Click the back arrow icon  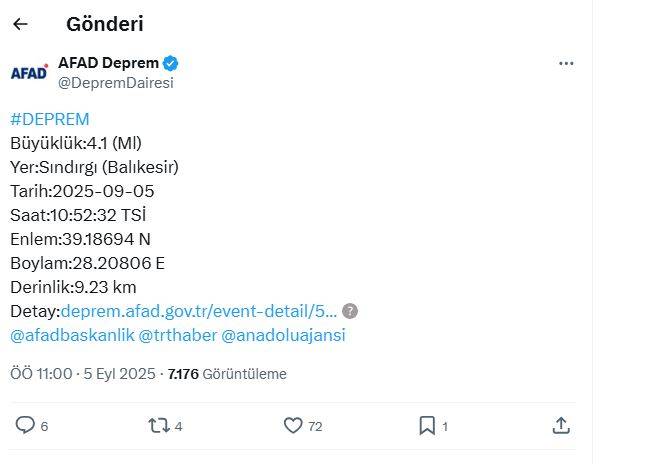pos(20,24)
